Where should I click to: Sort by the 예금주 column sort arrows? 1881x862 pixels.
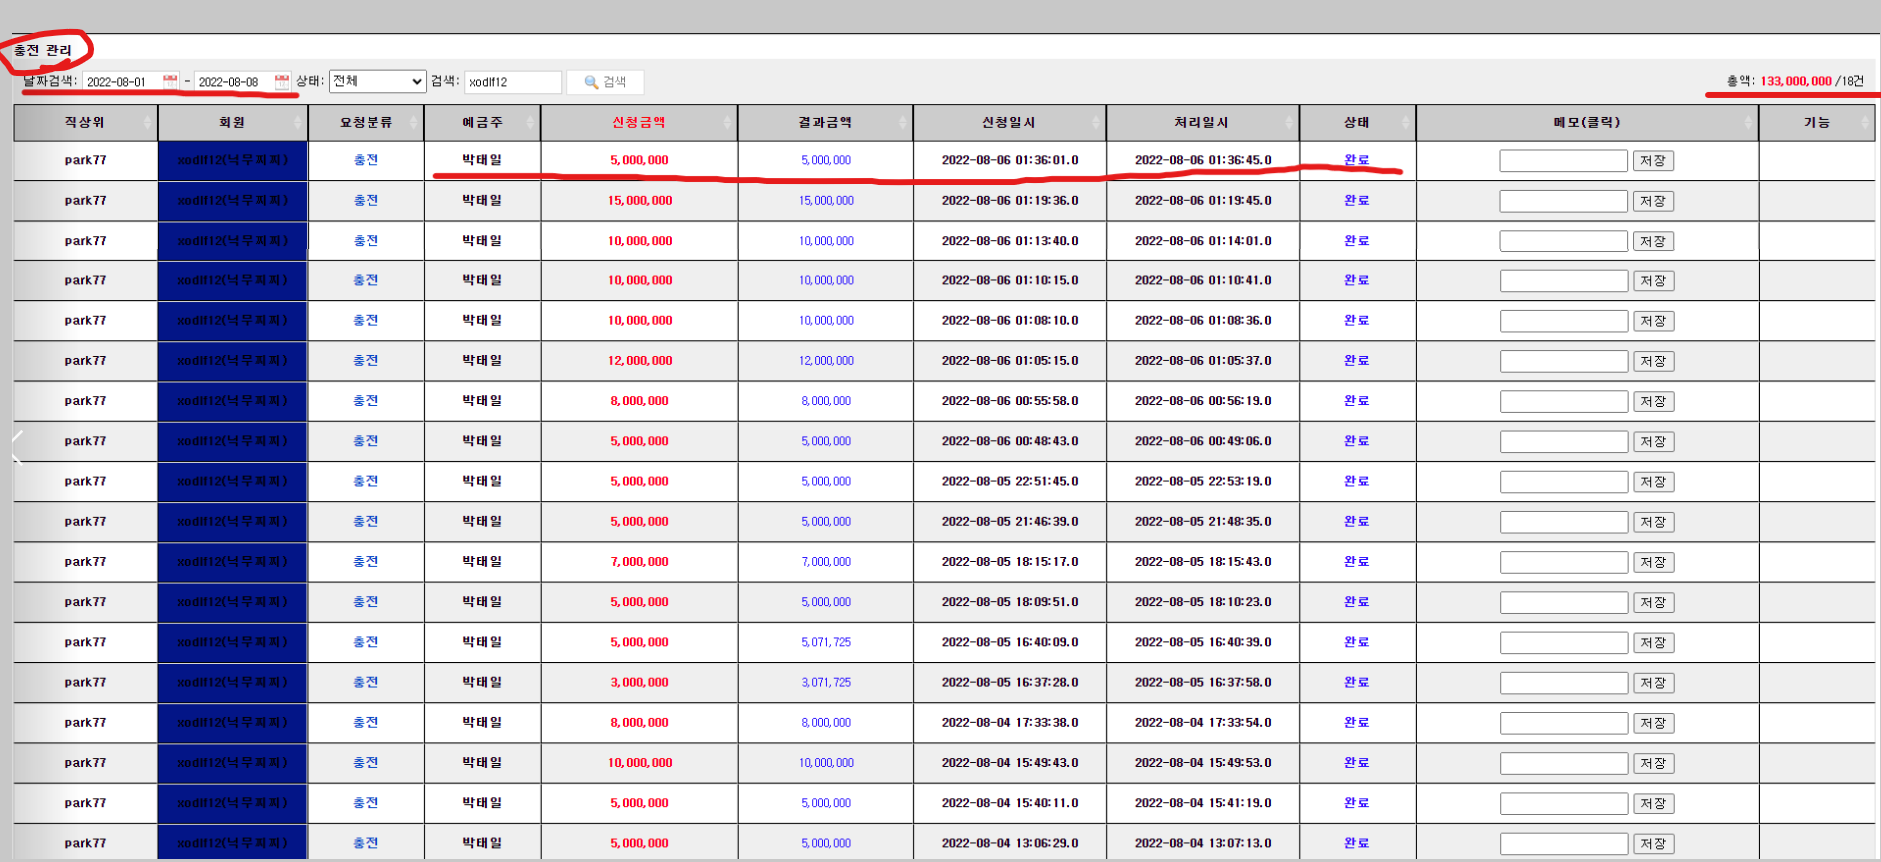[x=531, y=122]
